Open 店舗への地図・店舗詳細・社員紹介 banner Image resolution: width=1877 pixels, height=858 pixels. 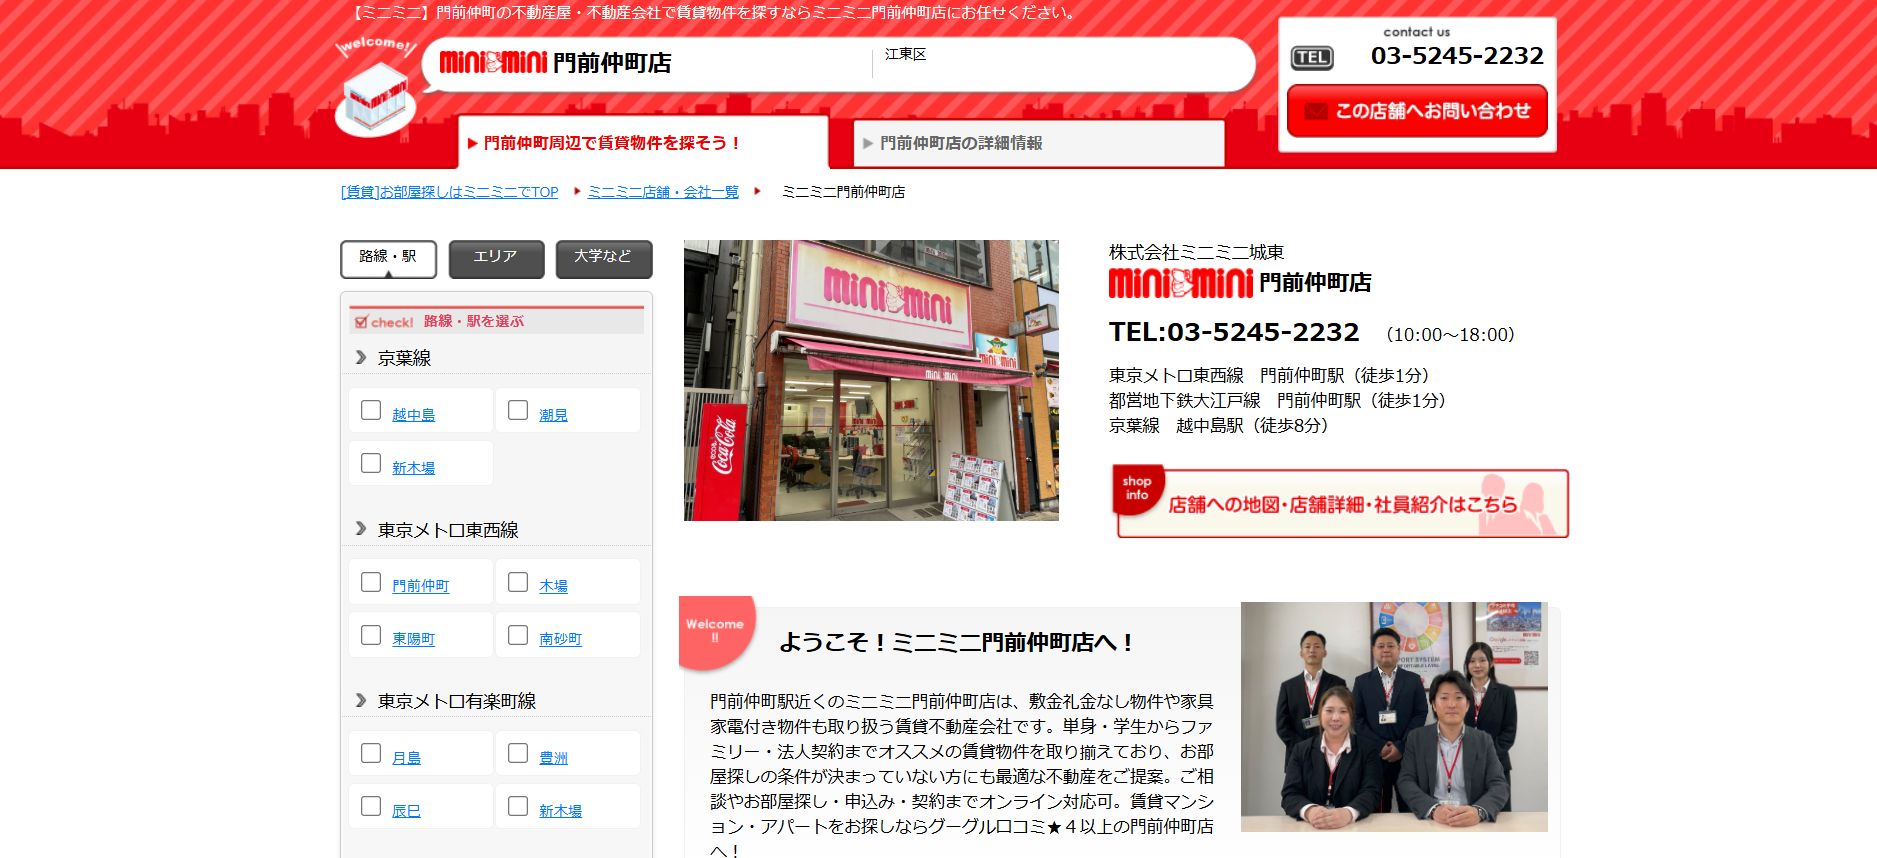[x=1341, y=502]
